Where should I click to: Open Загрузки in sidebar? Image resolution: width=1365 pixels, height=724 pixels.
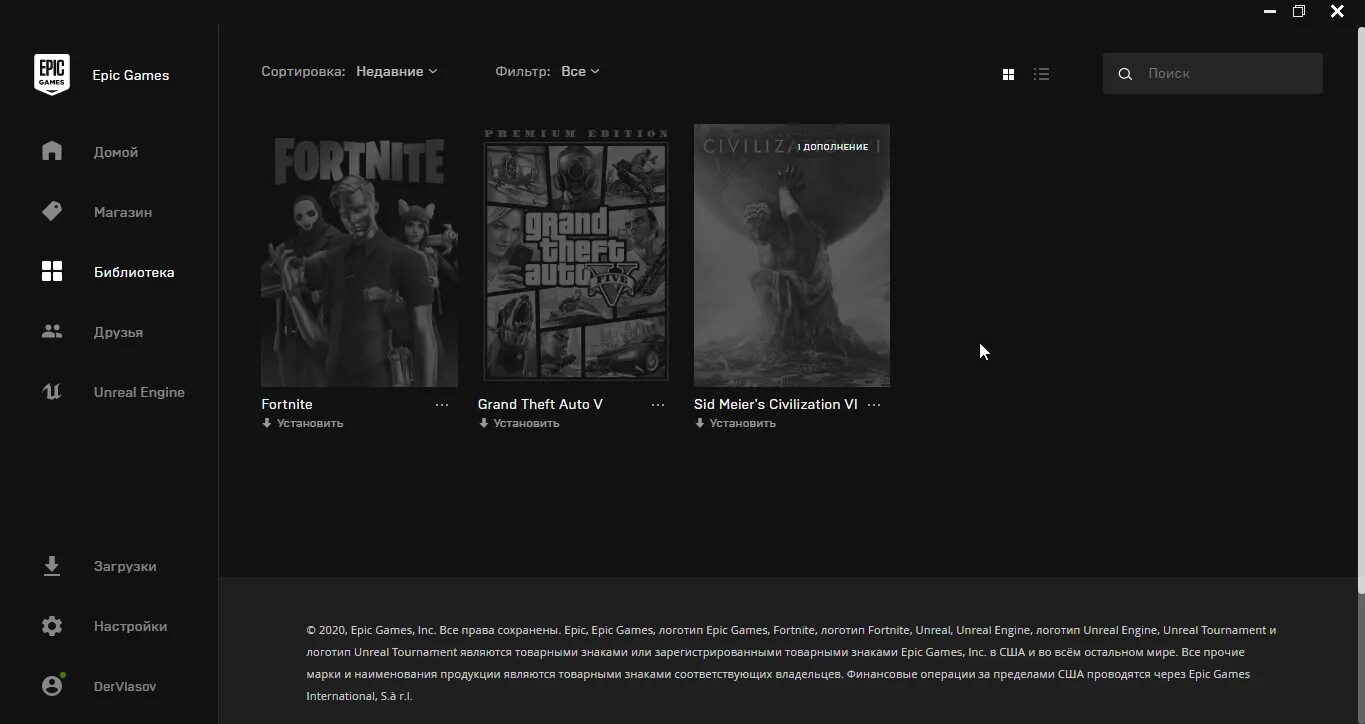[125, 566]
